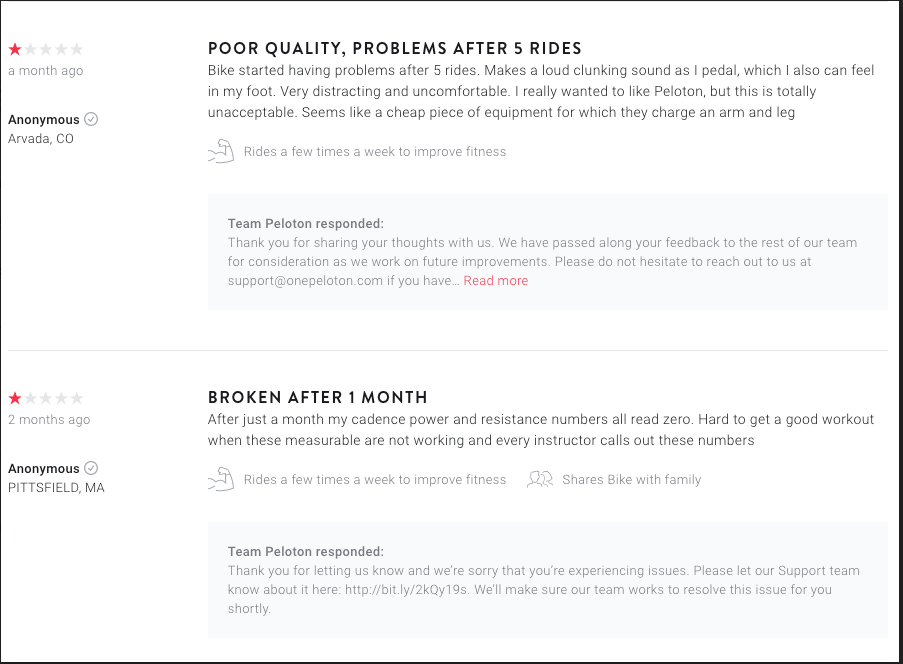Viewport: 903px width, 664px height.
Task: Click the flexing arm icon in second review
Action: (221, 479)
